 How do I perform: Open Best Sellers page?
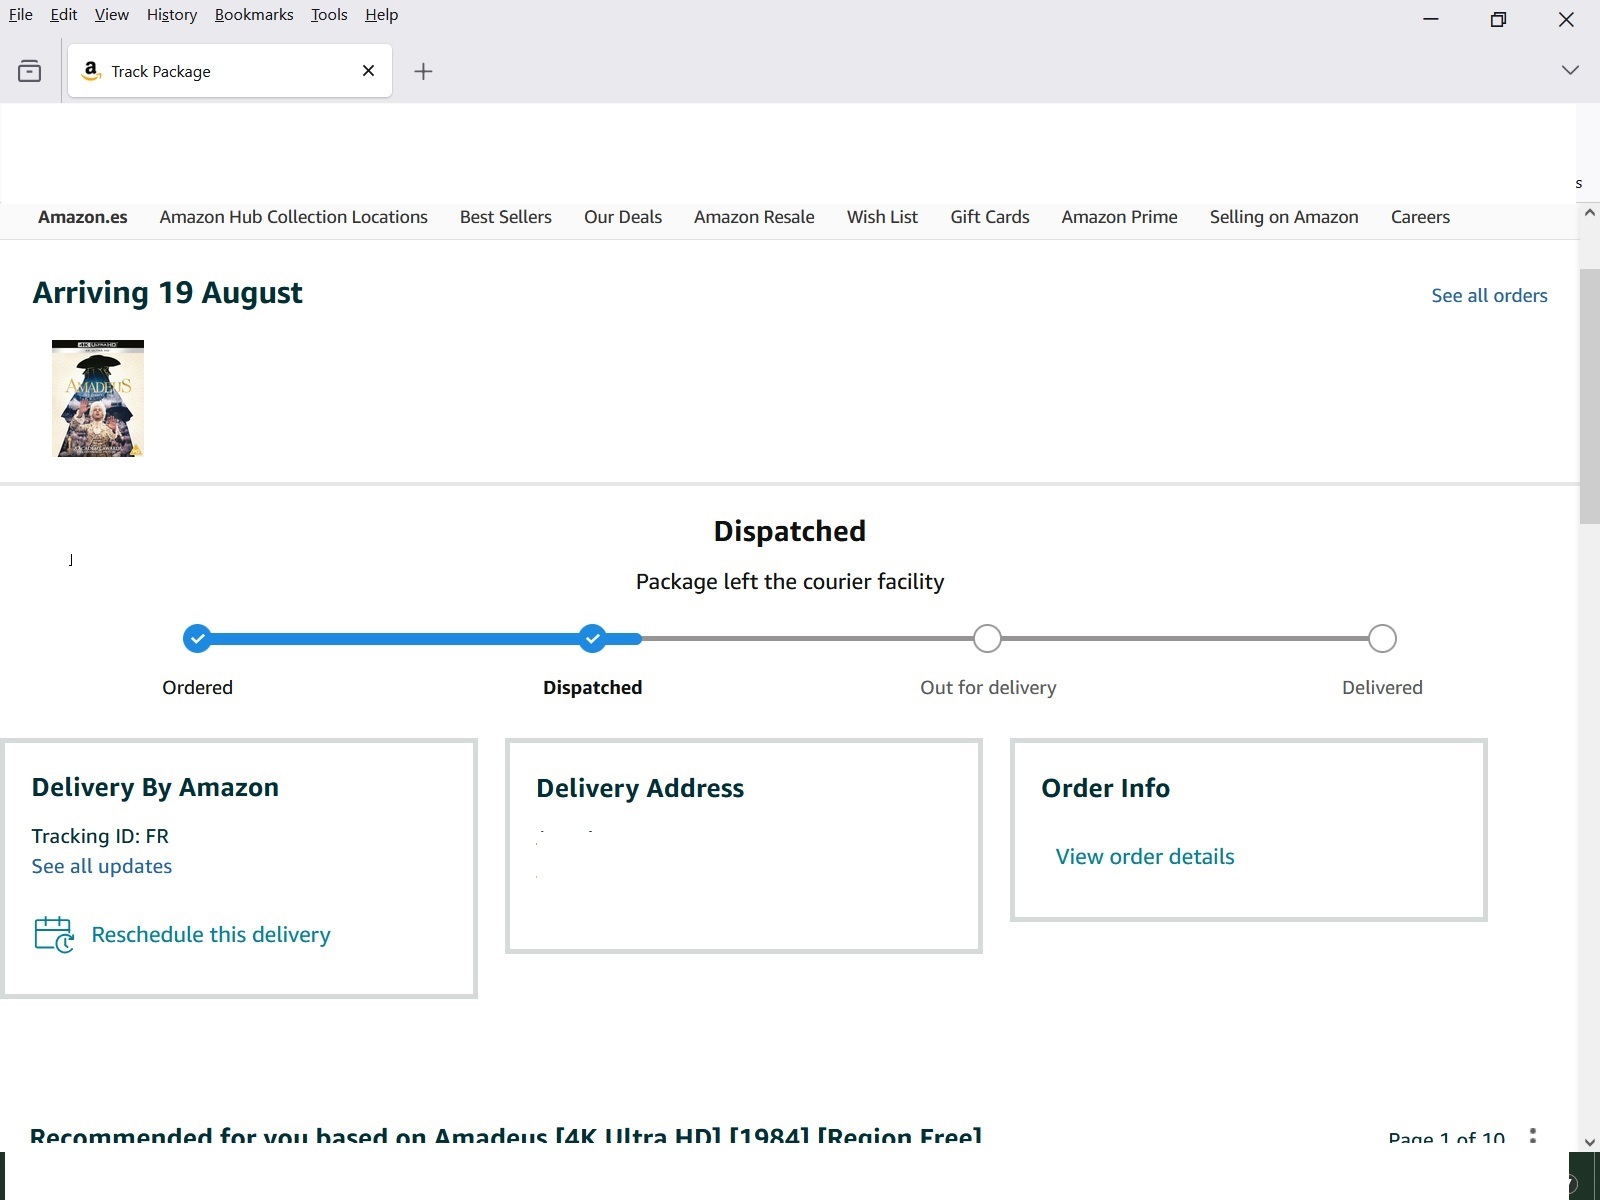click(x=506, y=217)
